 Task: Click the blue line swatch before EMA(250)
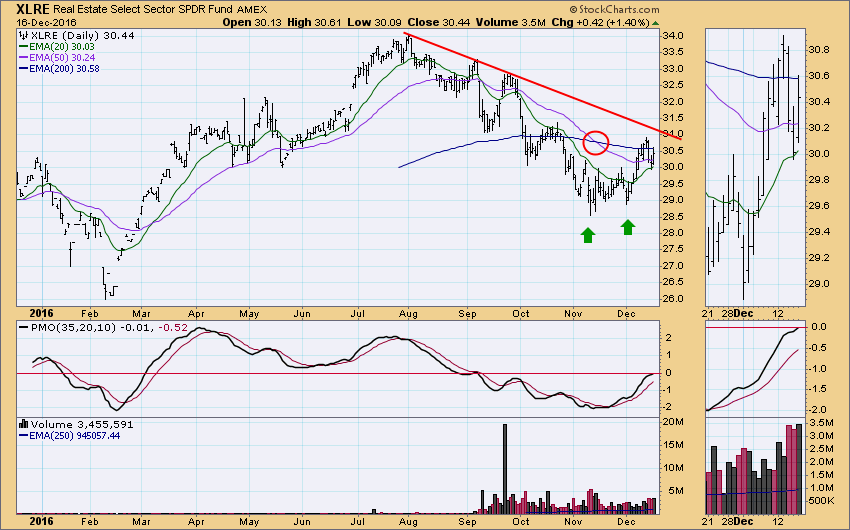click(23, 436)
